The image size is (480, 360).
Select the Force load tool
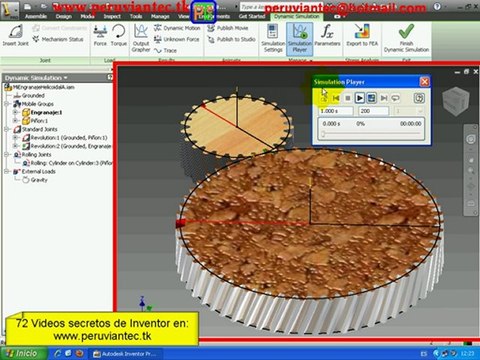pos(100,35)
